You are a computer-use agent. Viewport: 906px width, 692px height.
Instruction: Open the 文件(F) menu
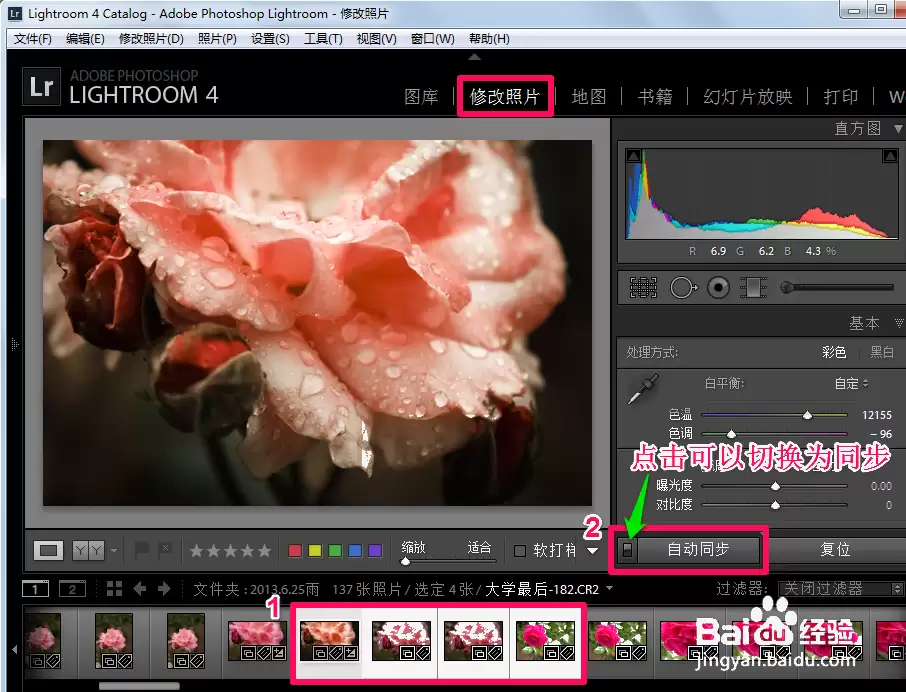(x=33, y=39)
